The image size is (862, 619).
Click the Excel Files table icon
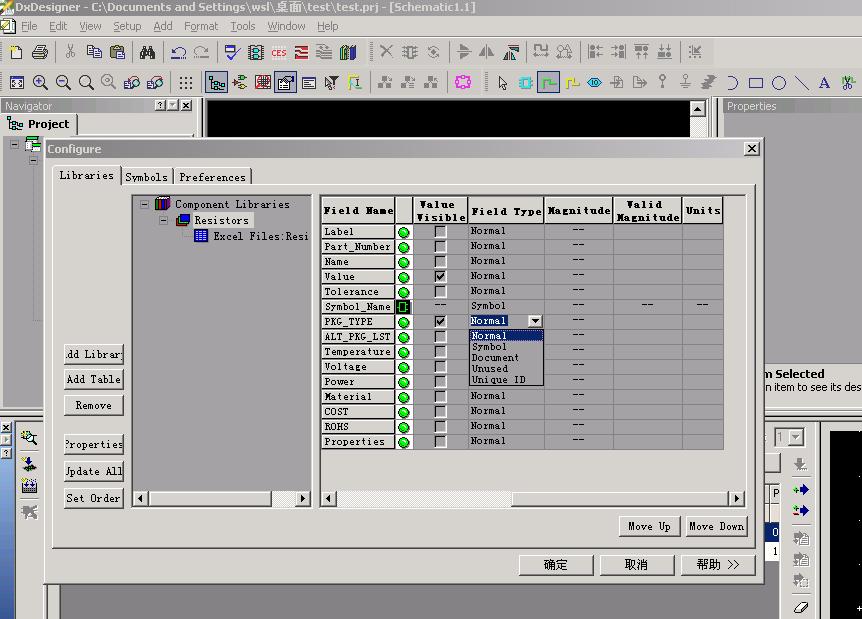pos(201,236)
